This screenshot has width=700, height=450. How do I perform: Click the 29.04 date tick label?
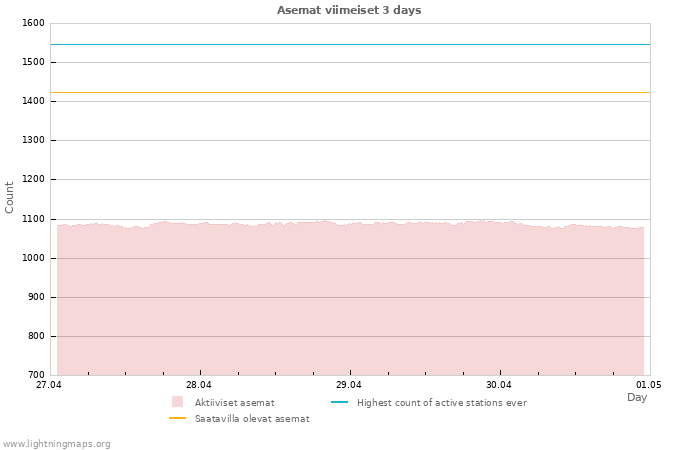pyautogui.click(x=349, y=384)
